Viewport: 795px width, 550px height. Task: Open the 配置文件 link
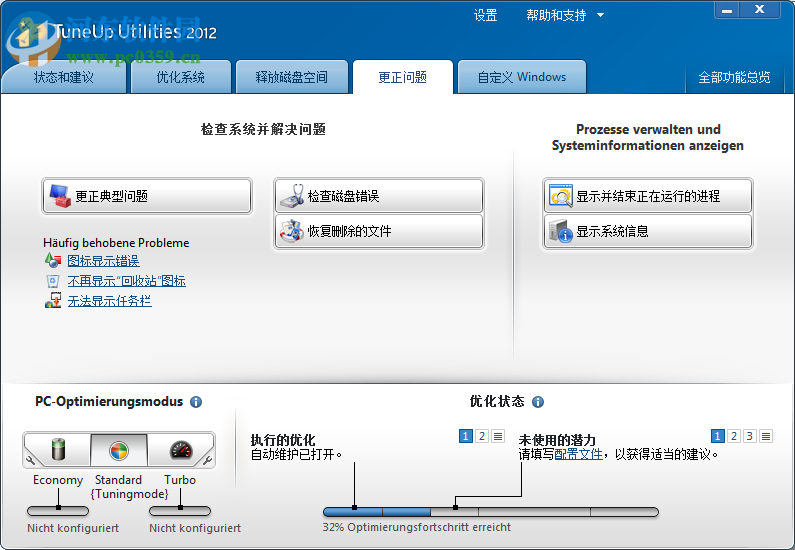579,454
